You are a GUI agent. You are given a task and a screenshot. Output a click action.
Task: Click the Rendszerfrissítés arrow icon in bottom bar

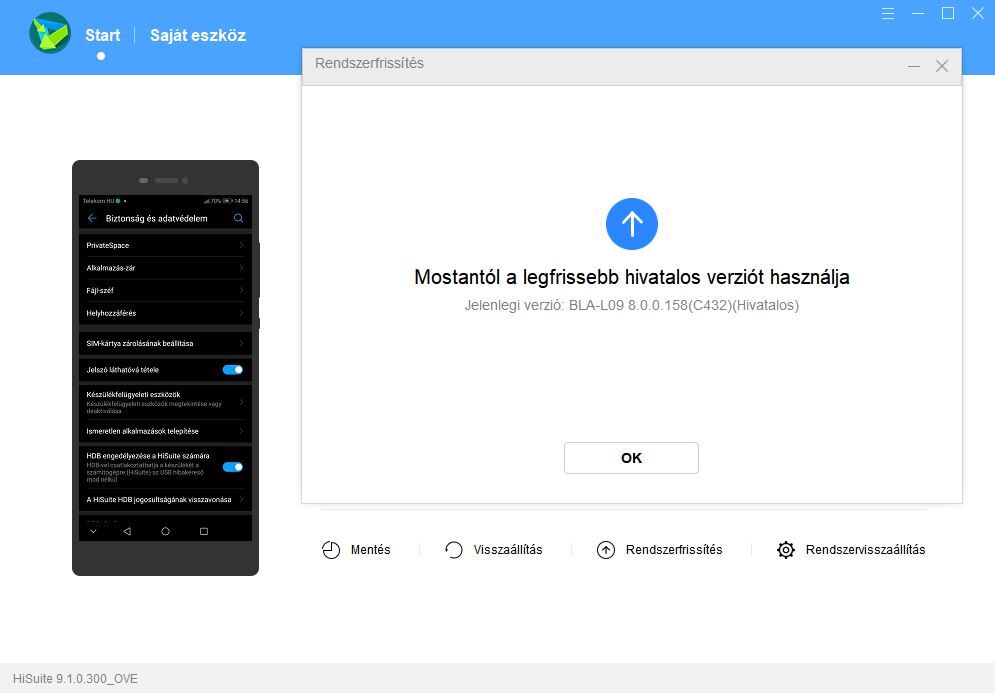coord(606,550)
